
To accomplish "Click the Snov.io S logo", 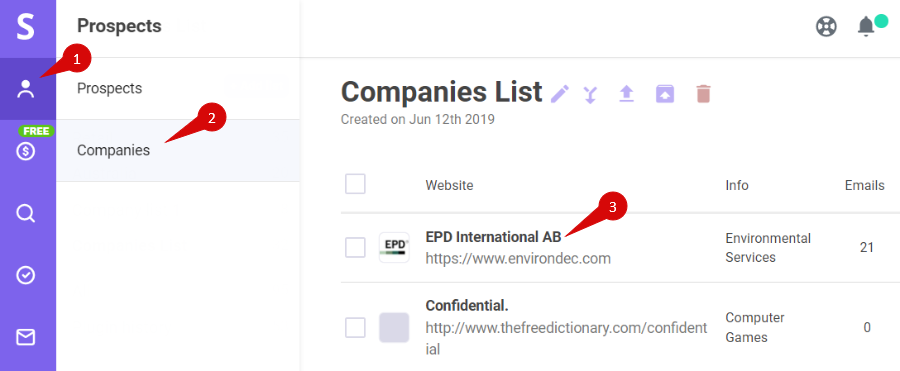I will click(x=26, y=27).
